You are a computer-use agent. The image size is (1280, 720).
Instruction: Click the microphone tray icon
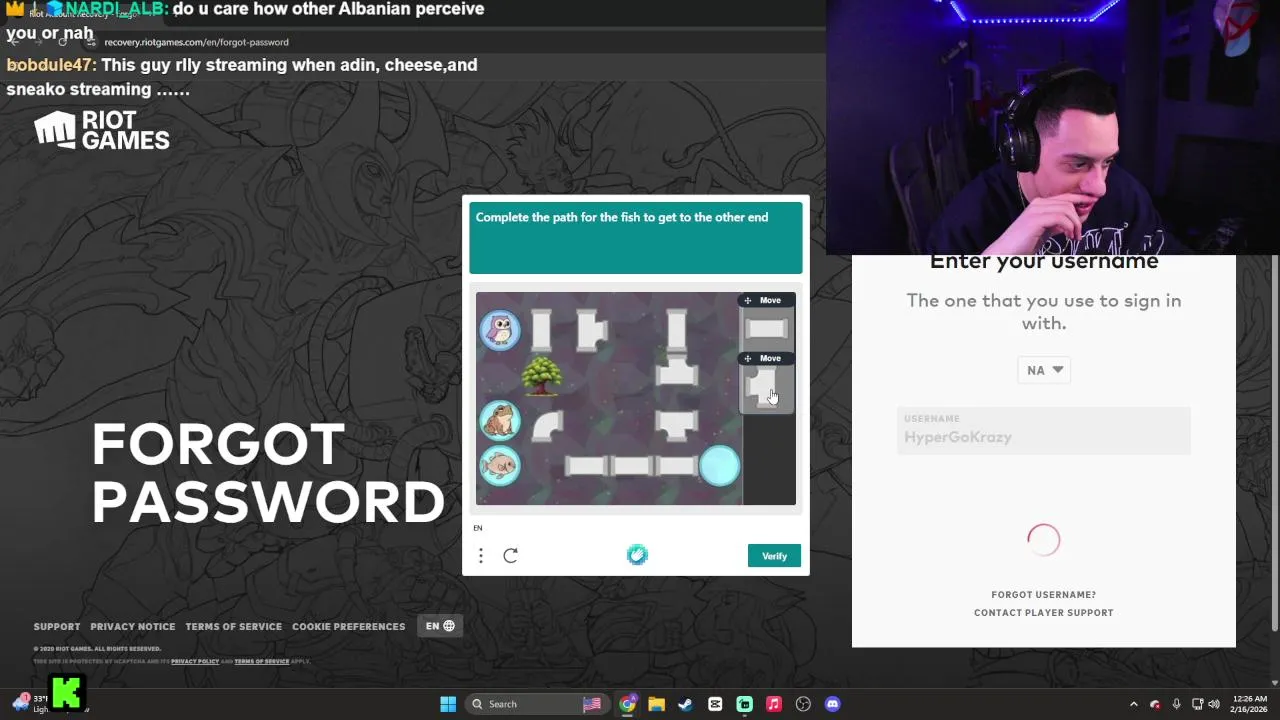1176,704
